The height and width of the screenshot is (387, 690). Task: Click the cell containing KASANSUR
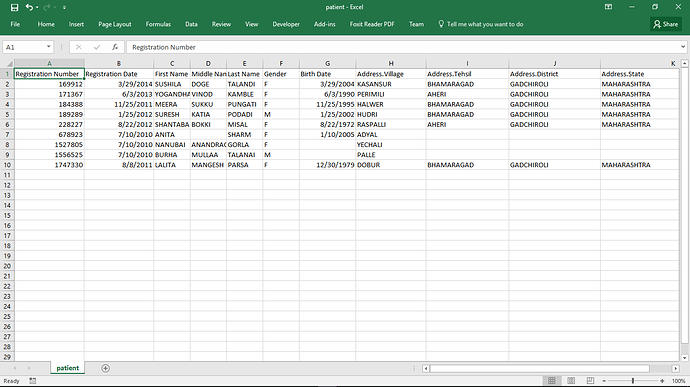click(x=391, y=84)
